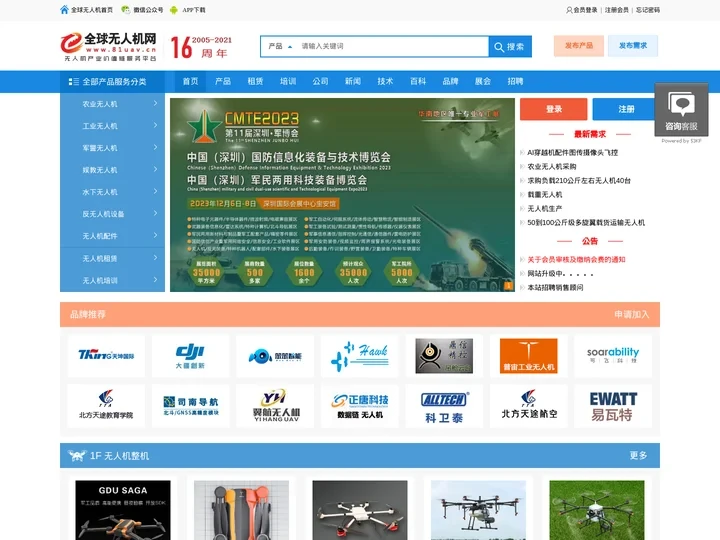Open the 百科 nav menu item
This screenshot has width=720, height=540.
point(418,82)
